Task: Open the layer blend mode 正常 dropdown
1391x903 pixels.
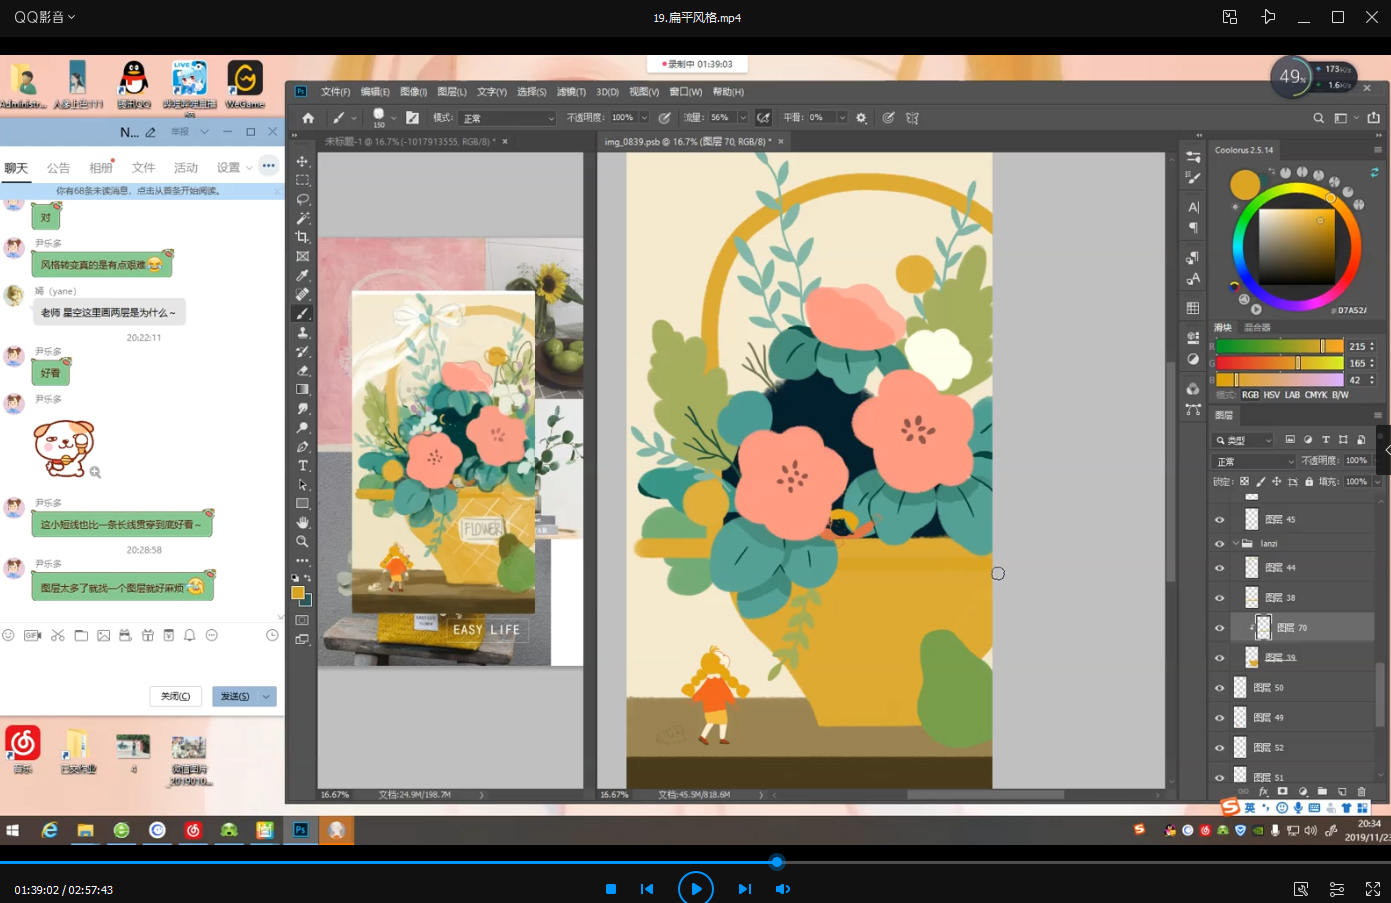Action: click(1254, 461)
